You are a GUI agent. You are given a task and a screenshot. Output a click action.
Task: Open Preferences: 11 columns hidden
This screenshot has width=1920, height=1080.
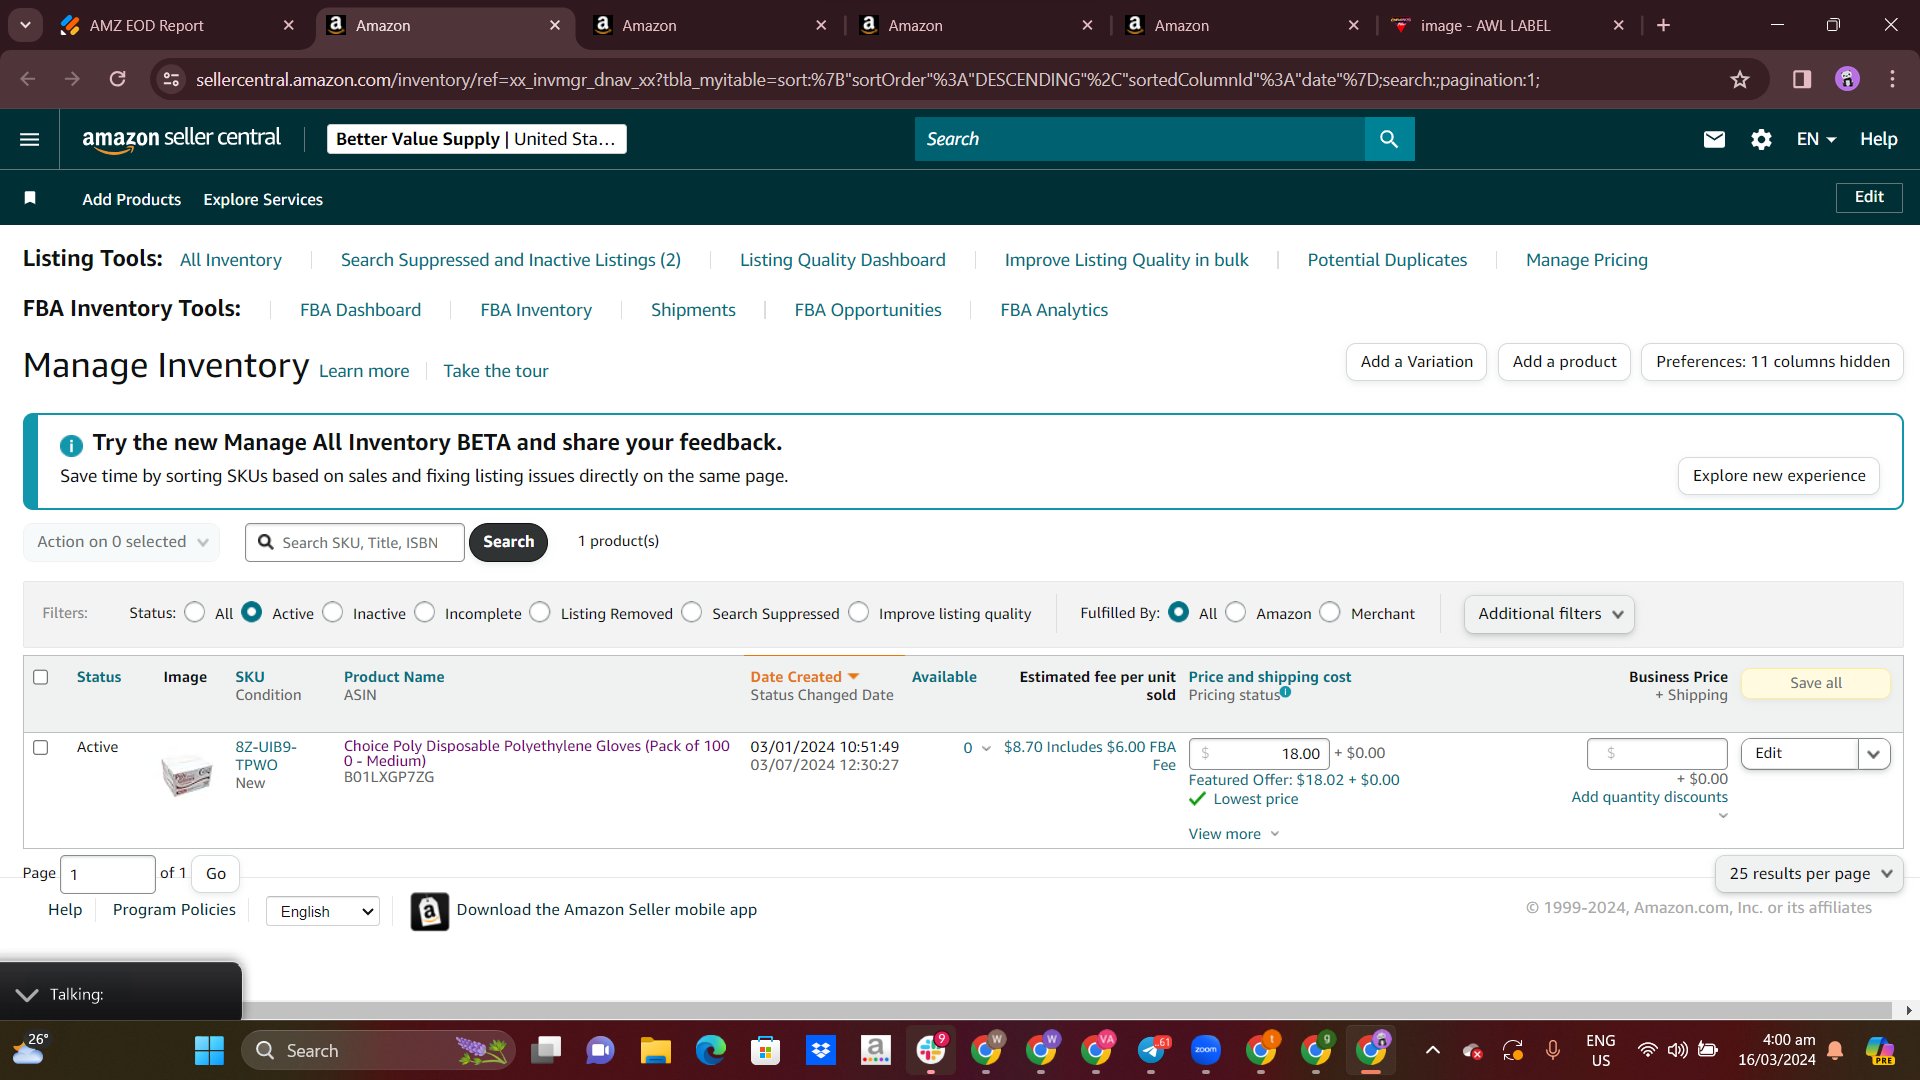click(x=1772, y=362)
